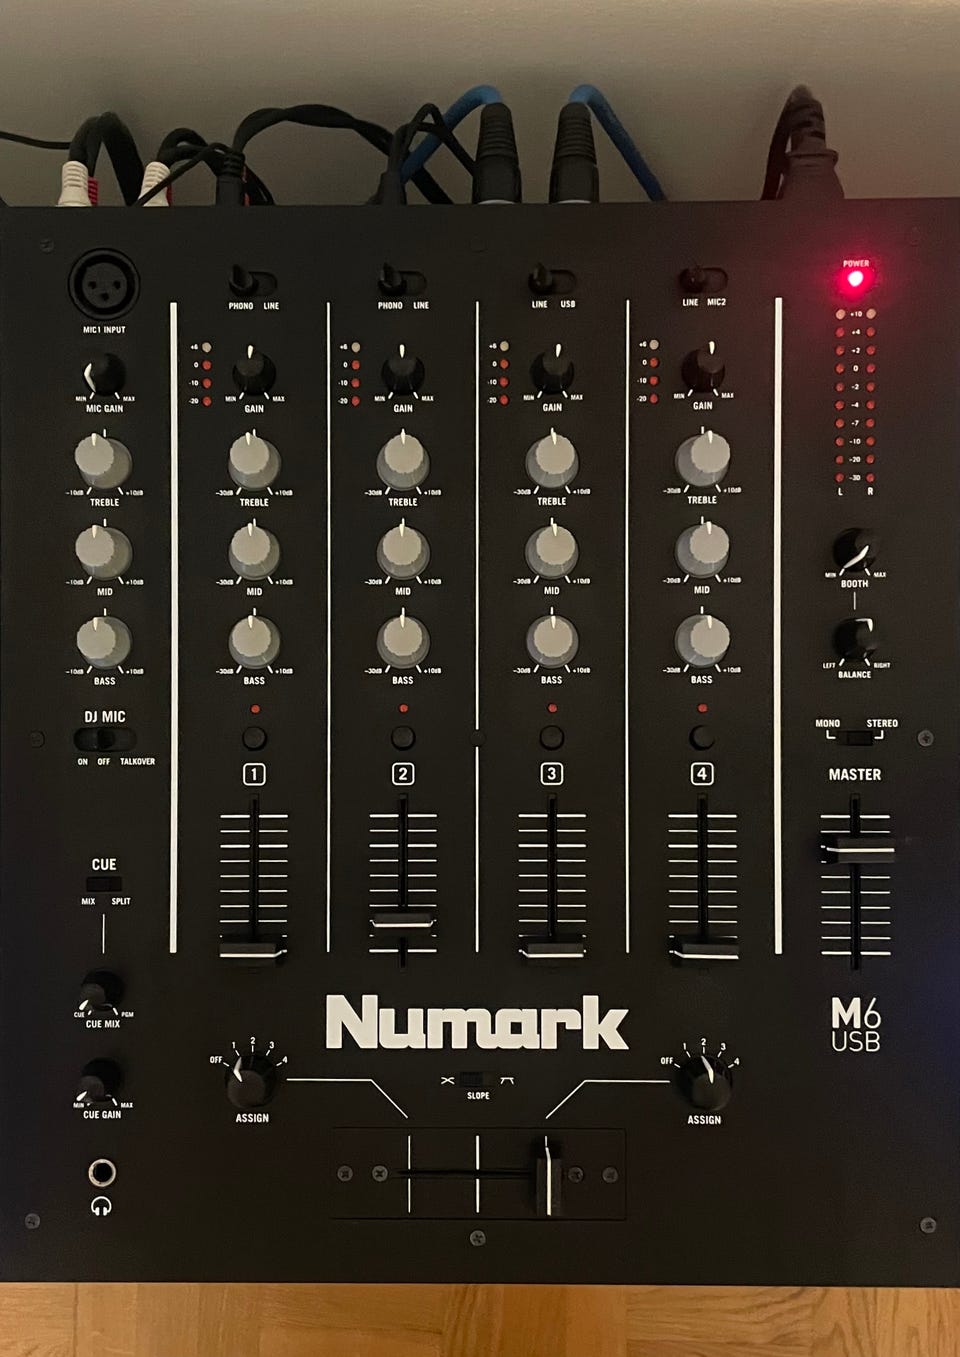Click the "MASTER" label above the fader
The width and height of the screenshot is (960, 1357).
pyautogui.click(x=855, y=774)
